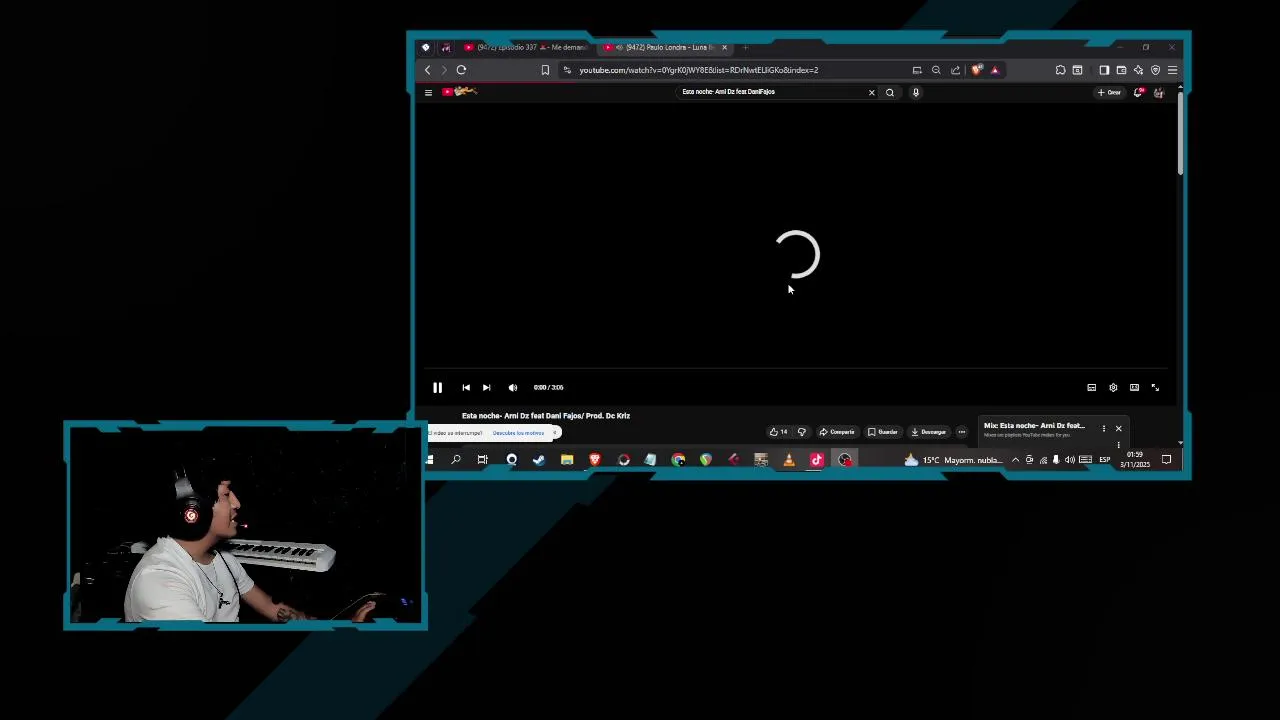Open Task View on taskbar
This screenshot has height=720, width=1280.
tap(483, 460)
